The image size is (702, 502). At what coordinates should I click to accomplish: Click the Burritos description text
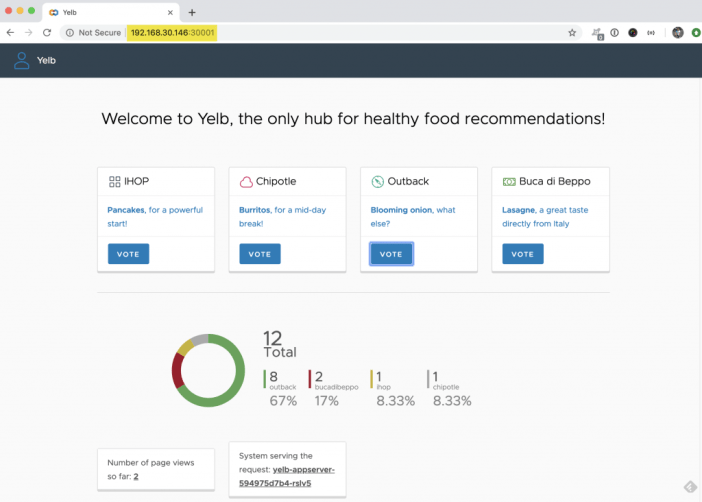[x=283, y=217]
